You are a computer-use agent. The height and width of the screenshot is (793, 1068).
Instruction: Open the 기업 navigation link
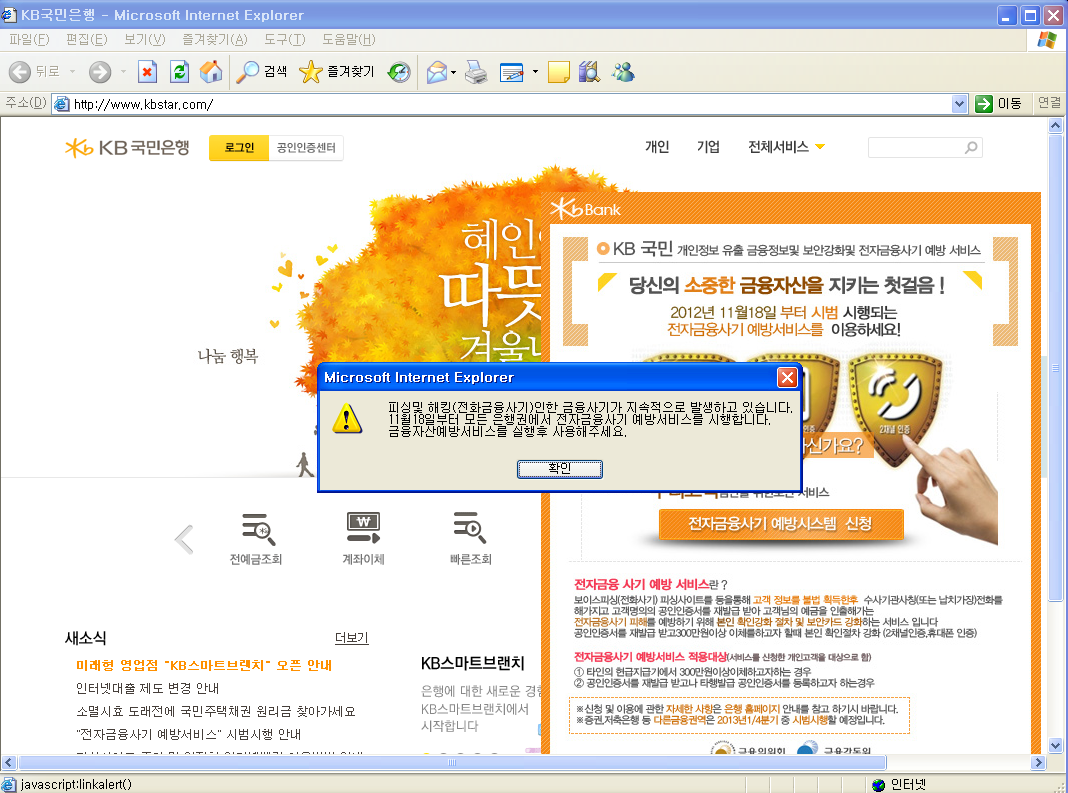[x=708, y=146]
